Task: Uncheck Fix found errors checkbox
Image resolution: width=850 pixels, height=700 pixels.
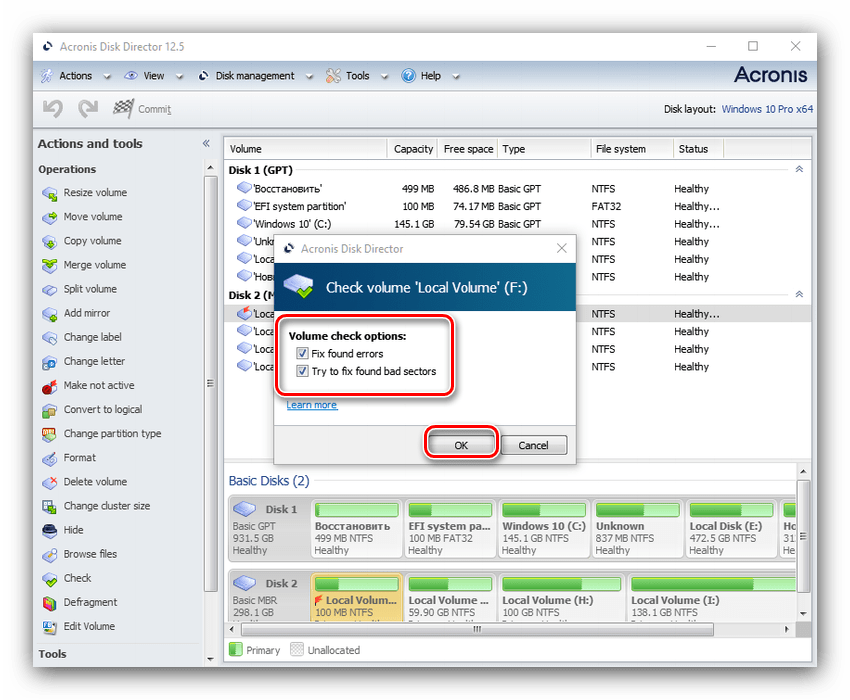Action: (x=302, y=354)
